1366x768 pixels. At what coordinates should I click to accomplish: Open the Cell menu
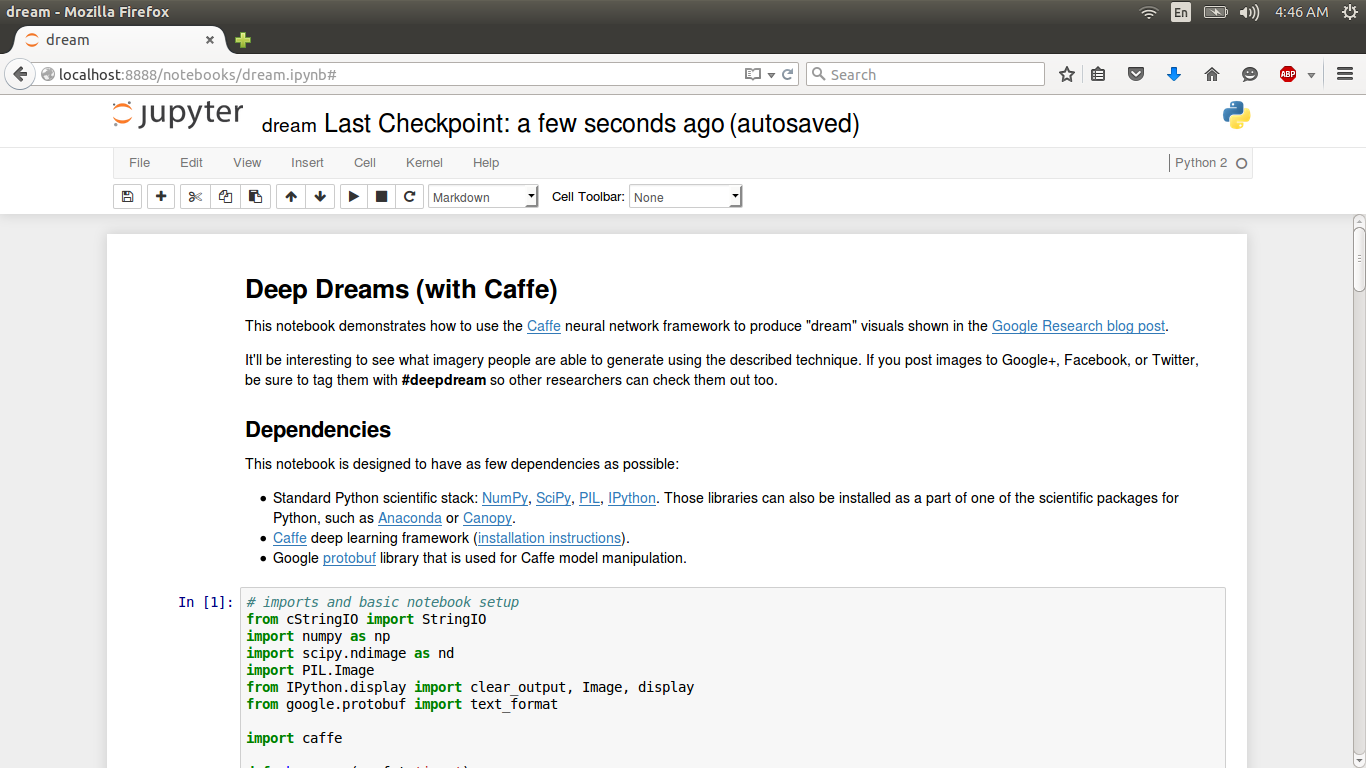click(365, 163)
